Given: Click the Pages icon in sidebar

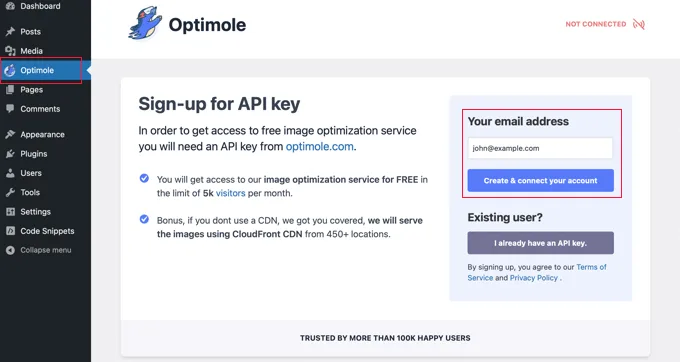Looking at the screenshot, I should (x=10, y=90).
